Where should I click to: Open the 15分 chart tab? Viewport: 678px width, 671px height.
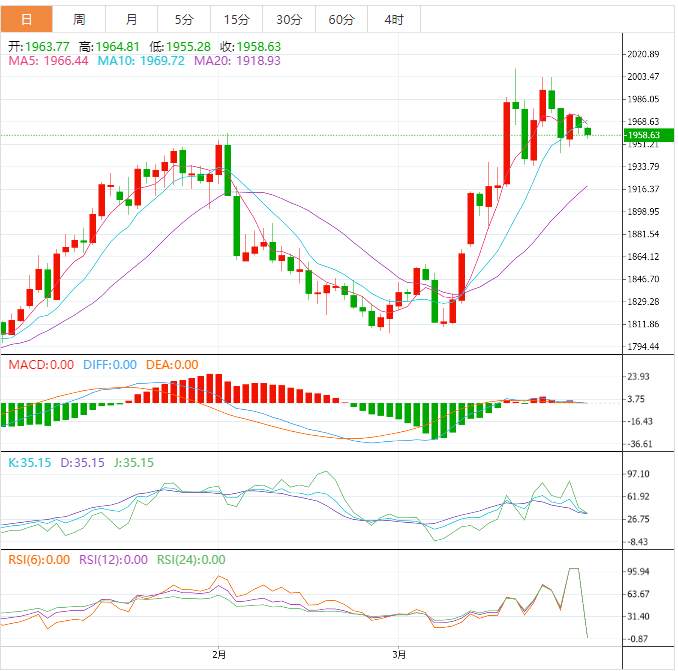point(236,20)
